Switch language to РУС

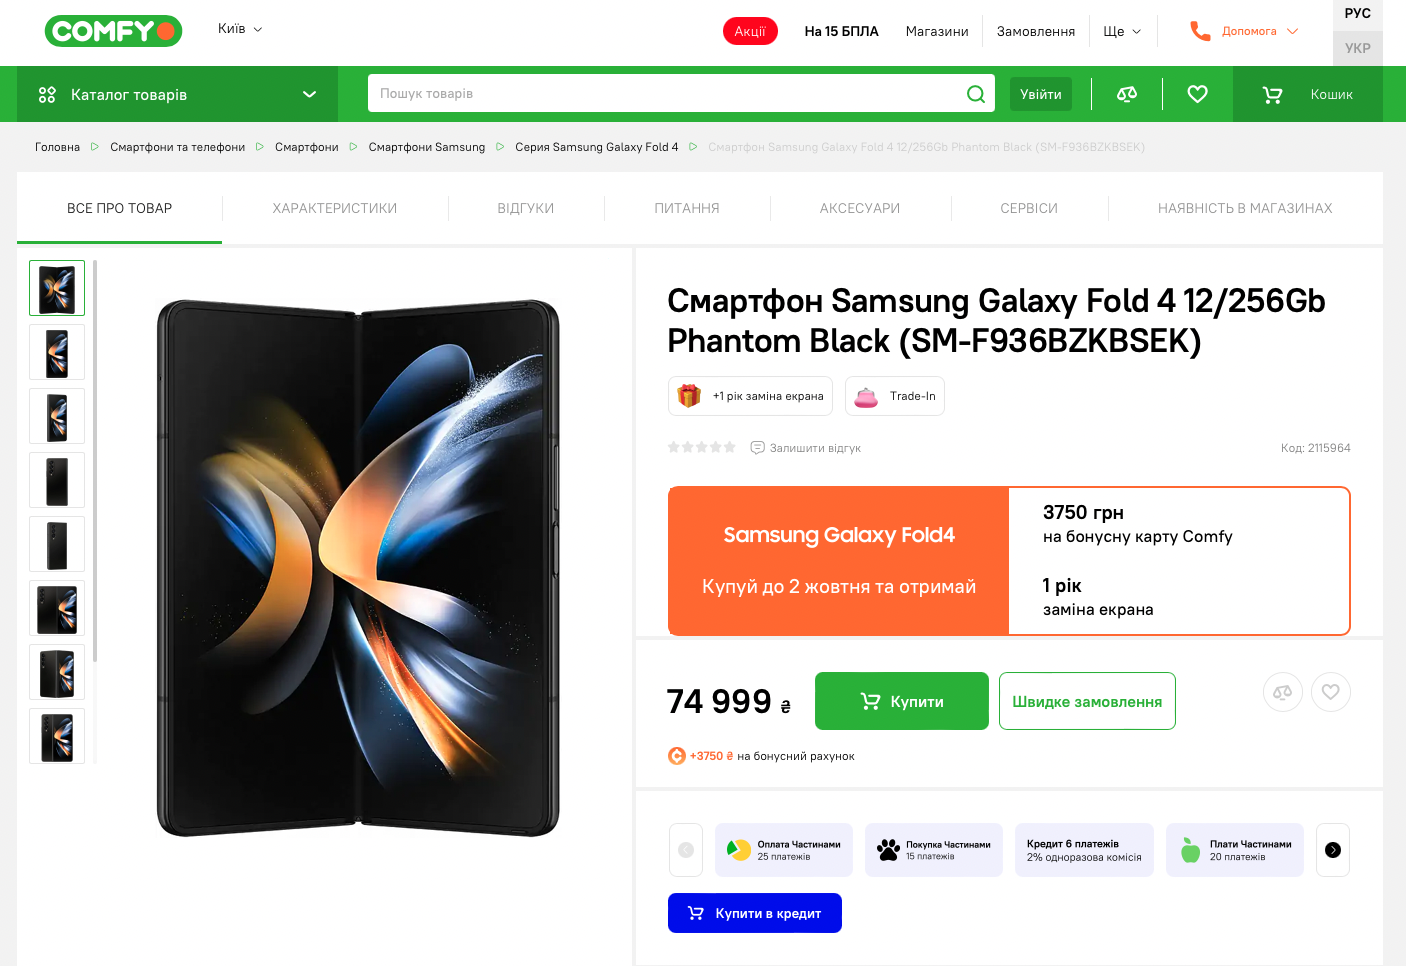tap(1358, 14)
